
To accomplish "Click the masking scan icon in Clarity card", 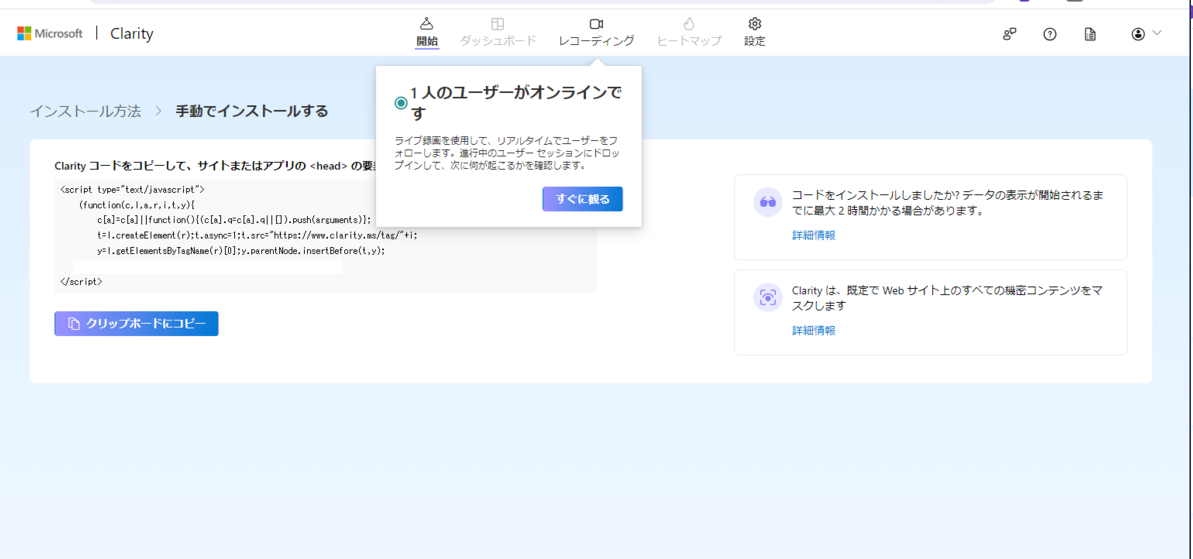I will click(768, 297).
